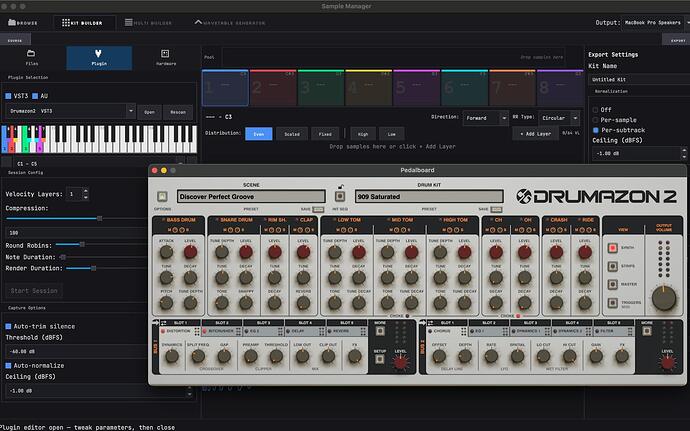Click the Add Layer button
The width and height of the screenshot is (690, 431).
click(535, 133)
